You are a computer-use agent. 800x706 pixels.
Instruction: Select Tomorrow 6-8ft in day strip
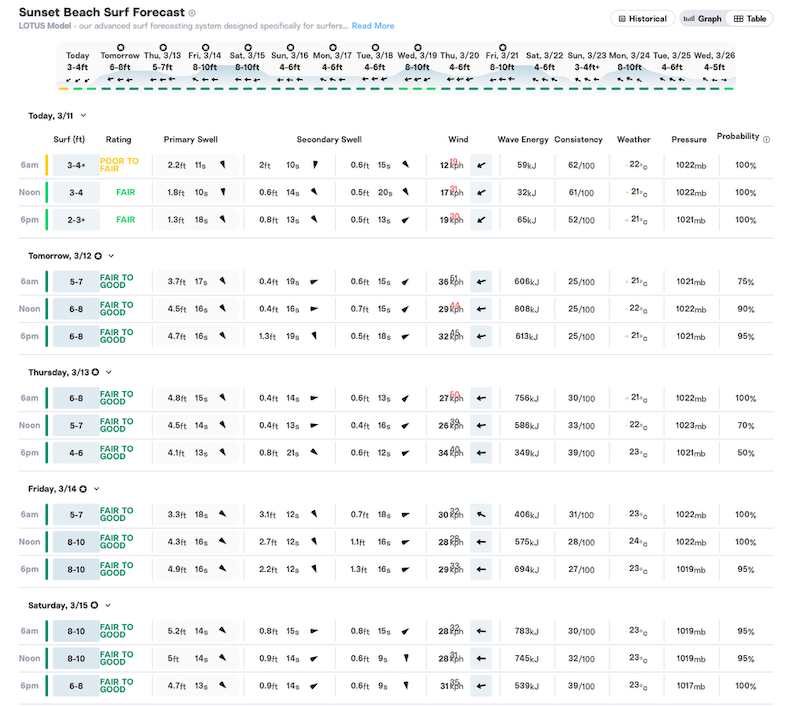click(120, 65)
